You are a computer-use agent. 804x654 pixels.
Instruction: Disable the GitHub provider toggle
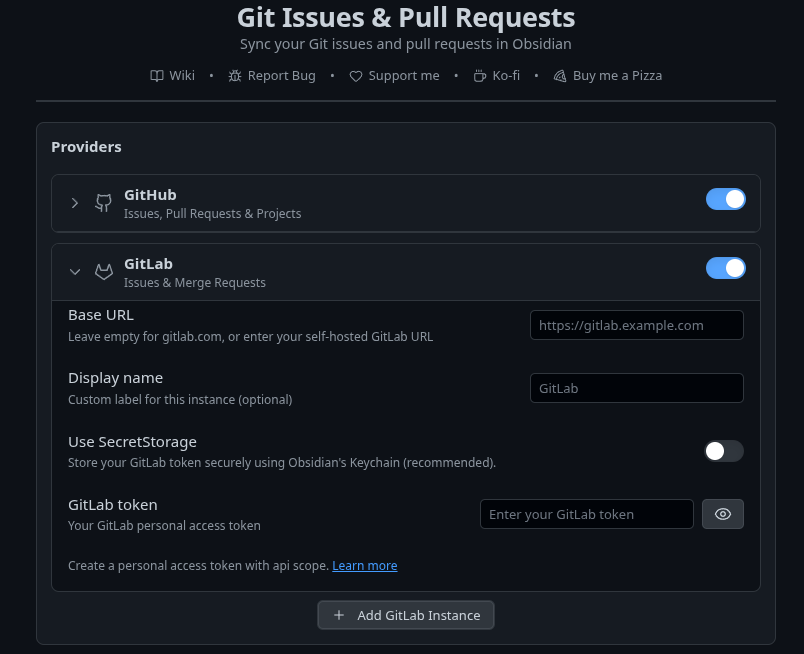tap(726, 199)
